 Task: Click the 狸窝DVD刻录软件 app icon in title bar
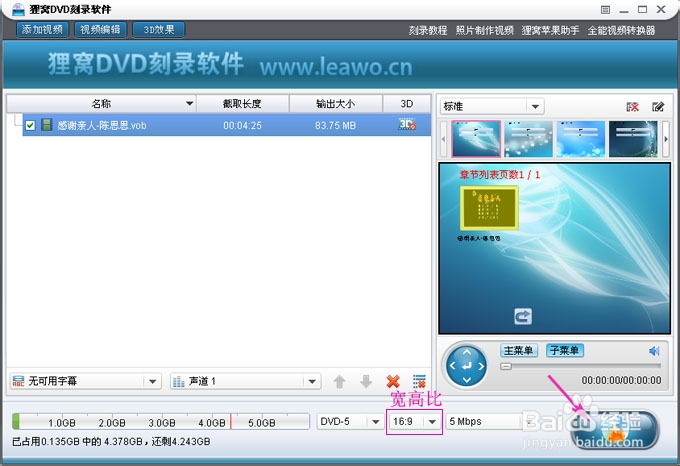click(18, 9)
